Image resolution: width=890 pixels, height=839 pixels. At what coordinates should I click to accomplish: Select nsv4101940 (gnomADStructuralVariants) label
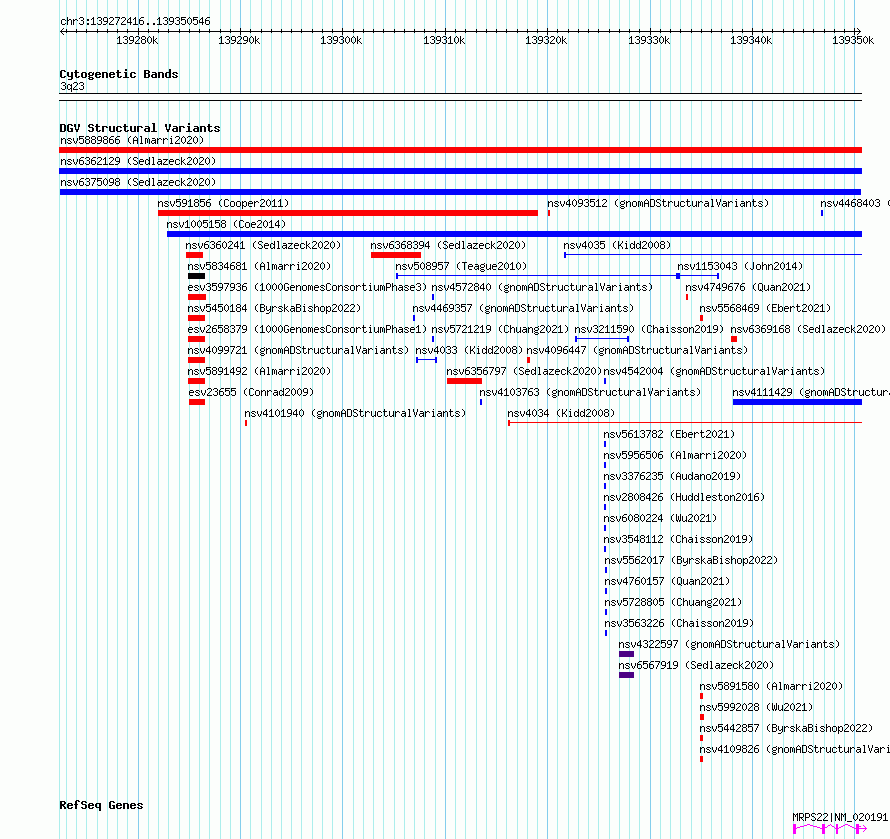[355, 413]
